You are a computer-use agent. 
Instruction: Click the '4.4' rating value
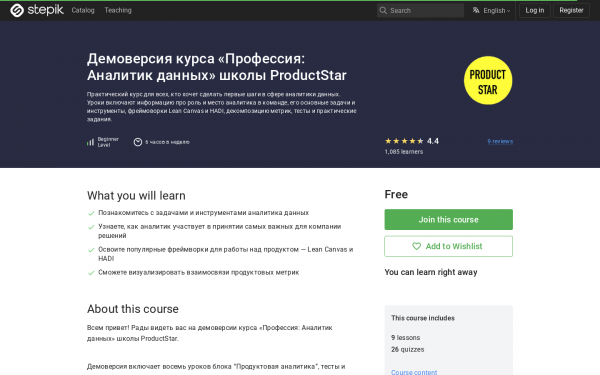pyautogui.click(x=433, y=141)
